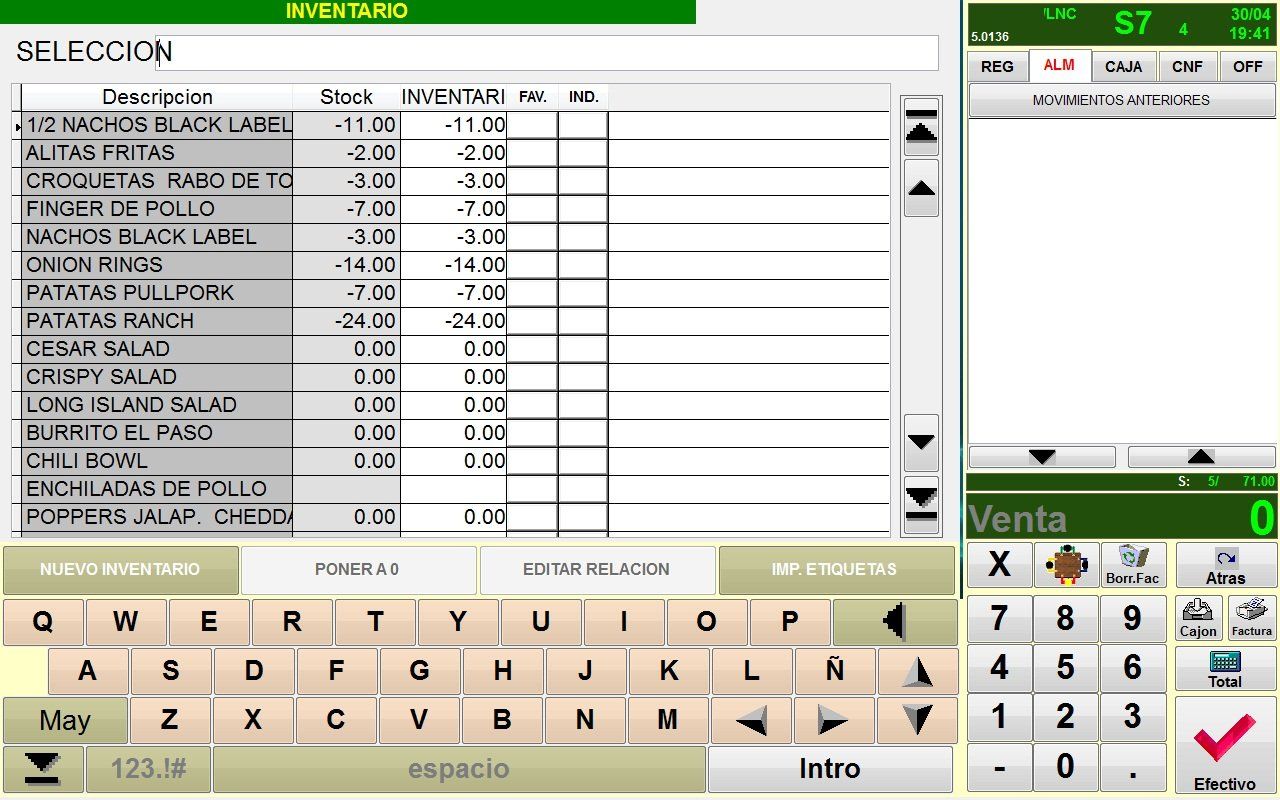Screen dimensions: 1280x800
Task: Toggle FAV. for LONG ISLAND SALAD
Action: point(532,405)
